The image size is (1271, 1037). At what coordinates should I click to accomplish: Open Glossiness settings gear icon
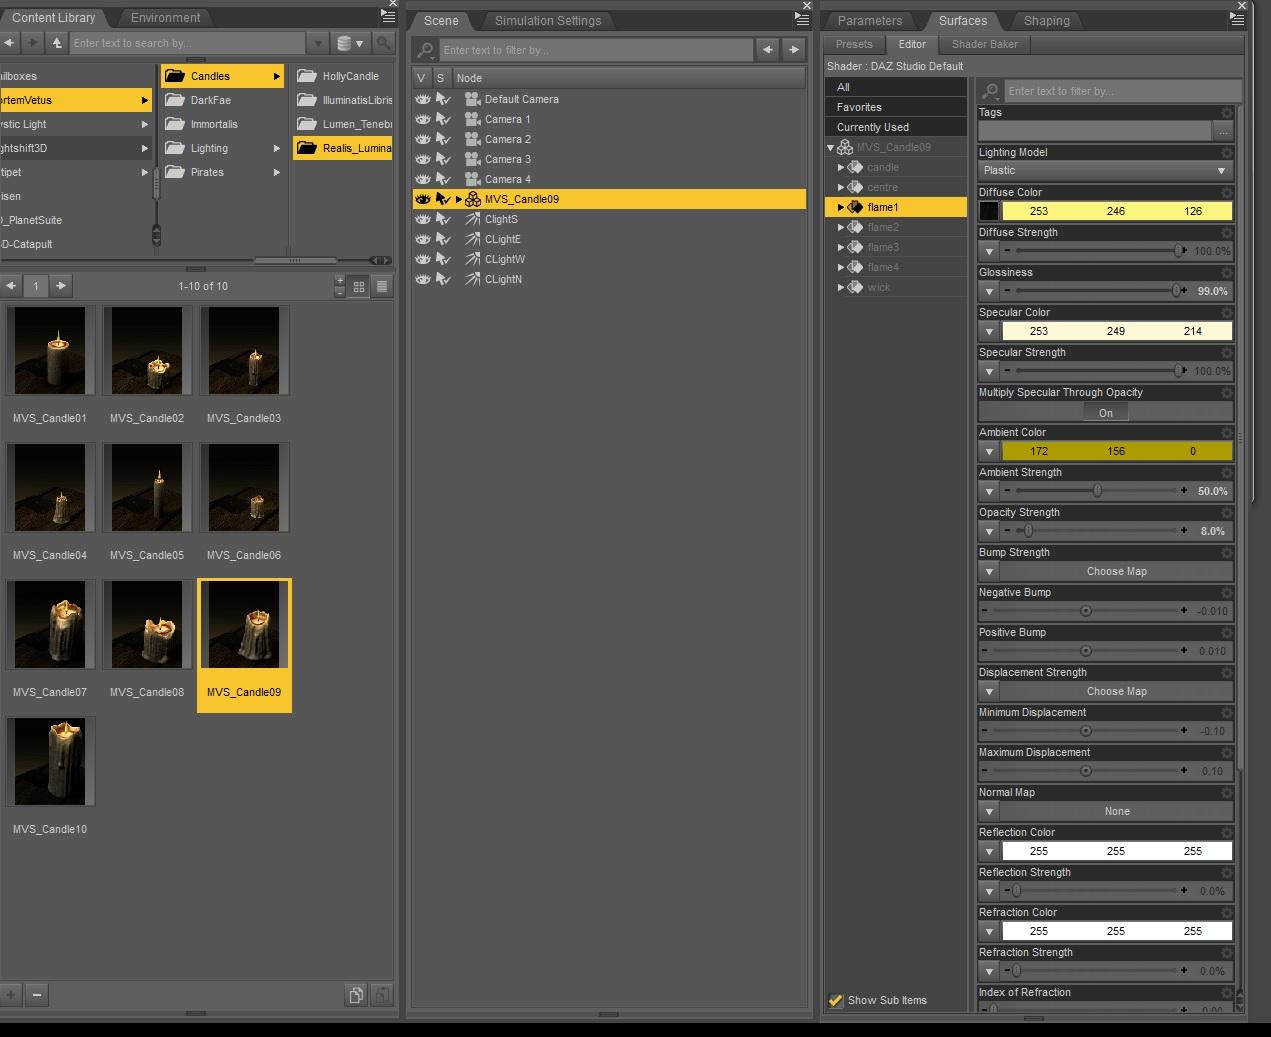[1227, 272]
